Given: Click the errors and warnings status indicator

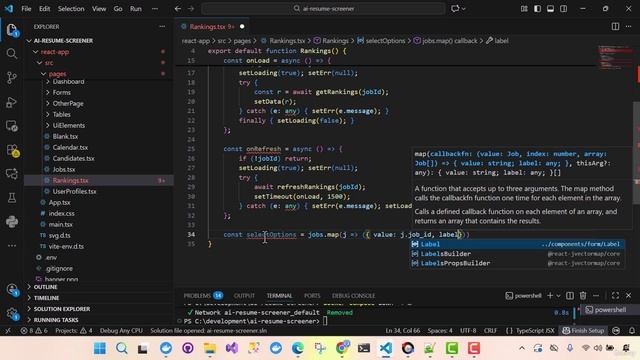Looking at the screenshot, I should [34, 331].
